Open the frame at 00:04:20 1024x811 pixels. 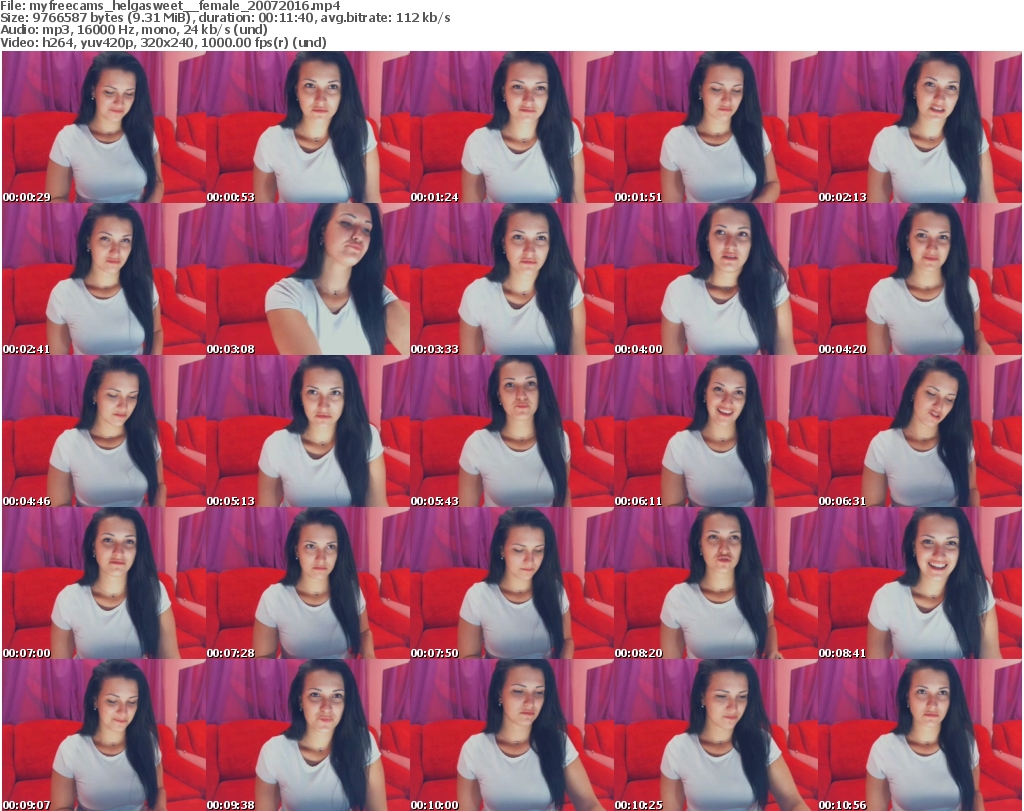point(920,279)
